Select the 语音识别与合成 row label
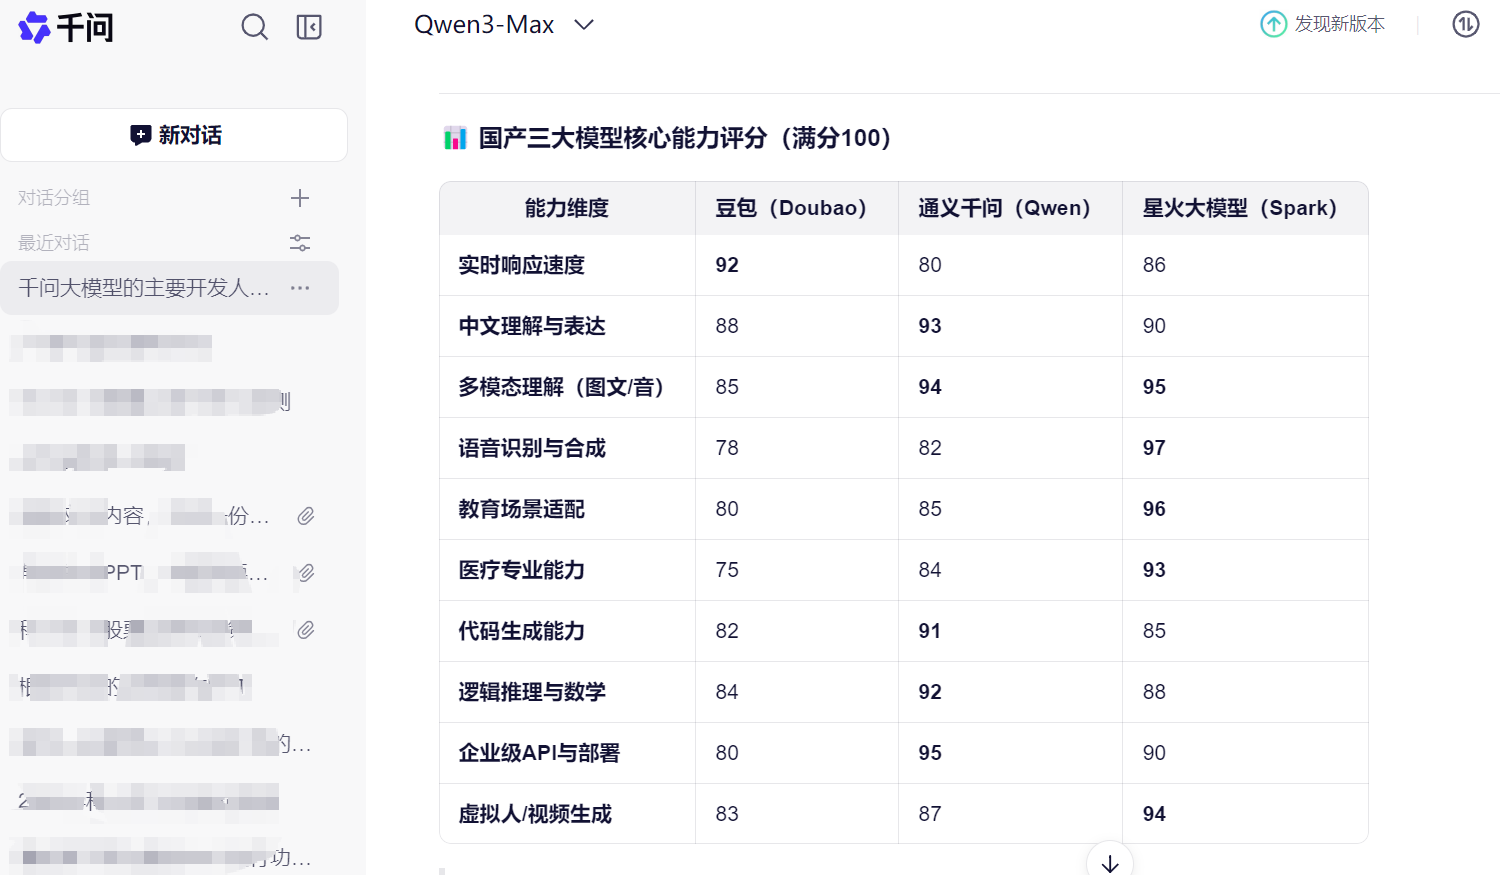 coord(532,448)
